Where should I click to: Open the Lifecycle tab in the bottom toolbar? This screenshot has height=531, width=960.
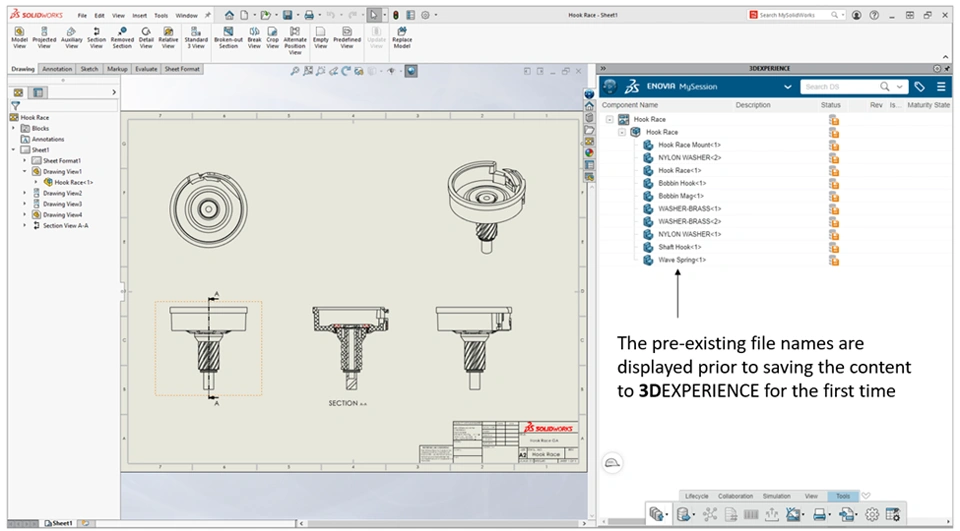696,496
